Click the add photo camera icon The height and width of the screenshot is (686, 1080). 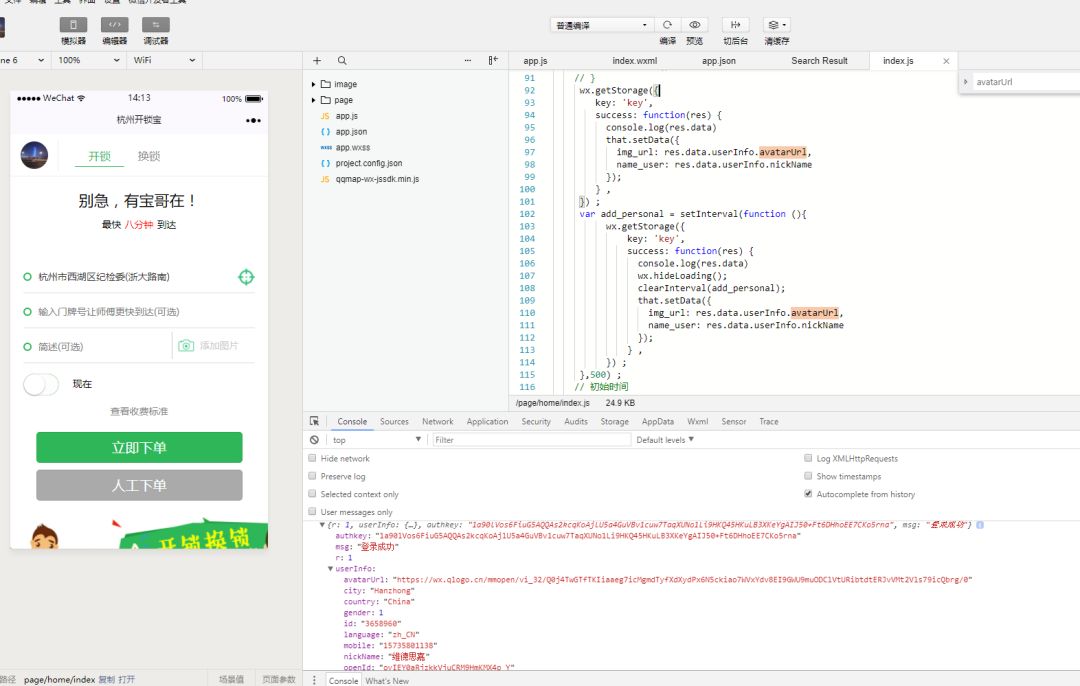coord(186,345)
